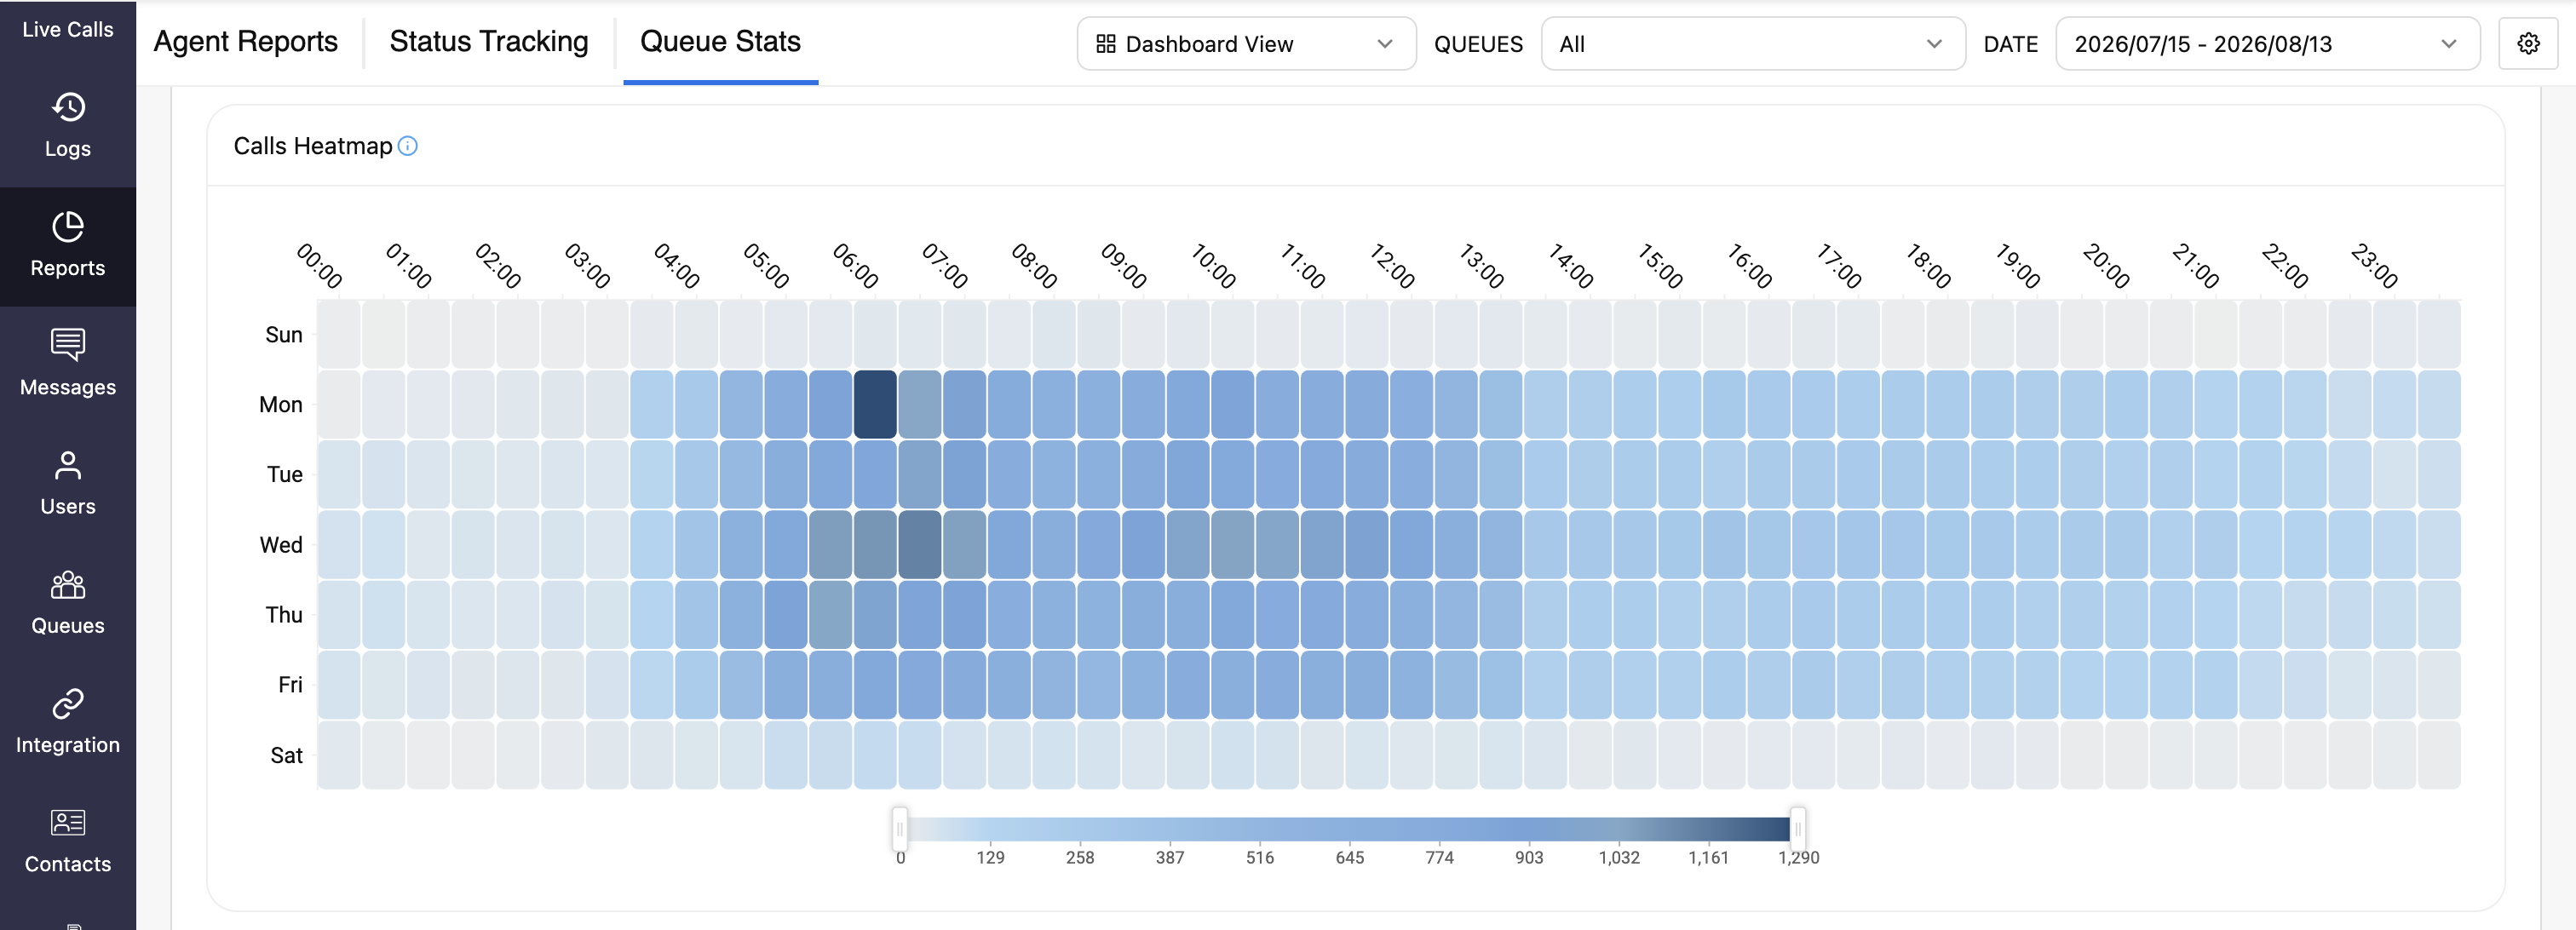
Task: Switch to Agent Reports tab
Action: point(246,42)
